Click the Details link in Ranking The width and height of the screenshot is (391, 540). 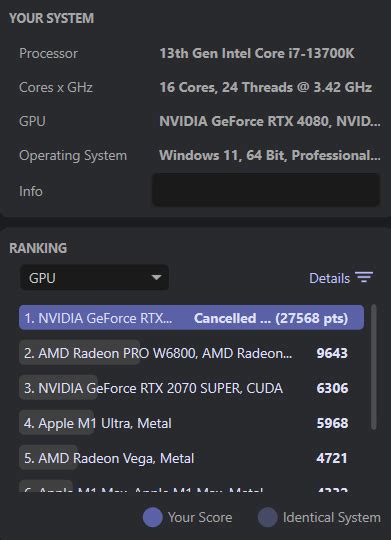(x=329, y=278)
